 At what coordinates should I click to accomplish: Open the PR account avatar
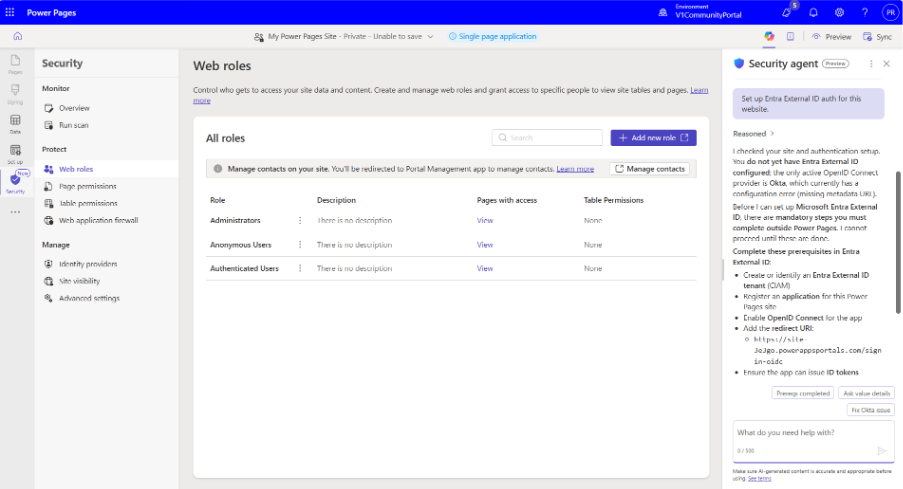pos(890,12)
